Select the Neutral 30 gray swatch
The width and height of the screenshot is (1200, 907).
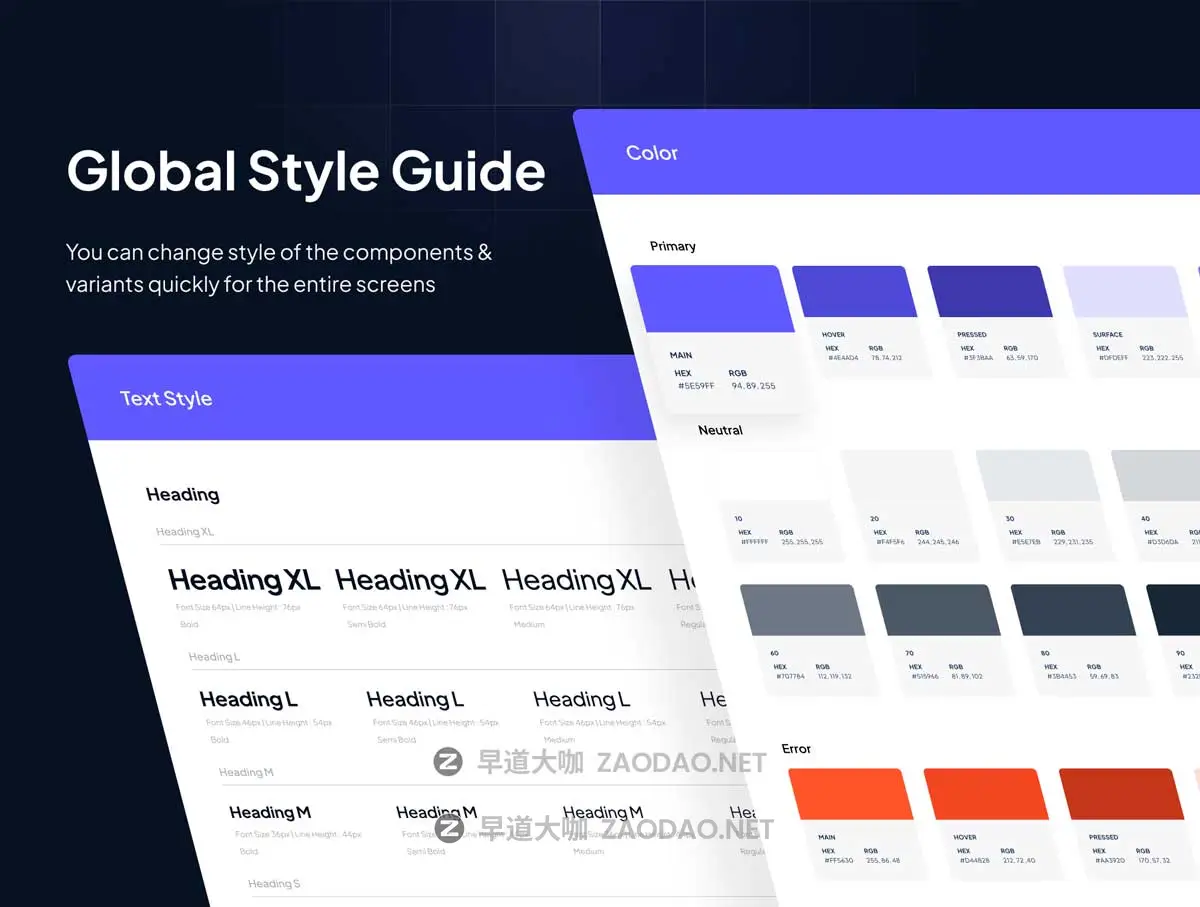pyautogui.click(x=1038, y=476)
